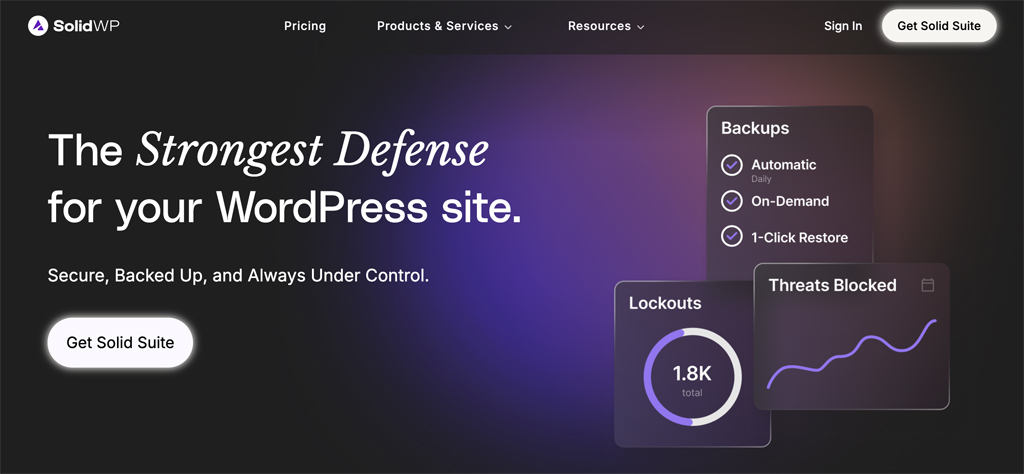Image resolution: width=1024 pixels, height=474 pixels.
Task: Click the calendar icon in Threats Blocked
Action: [x=927, y=285]
